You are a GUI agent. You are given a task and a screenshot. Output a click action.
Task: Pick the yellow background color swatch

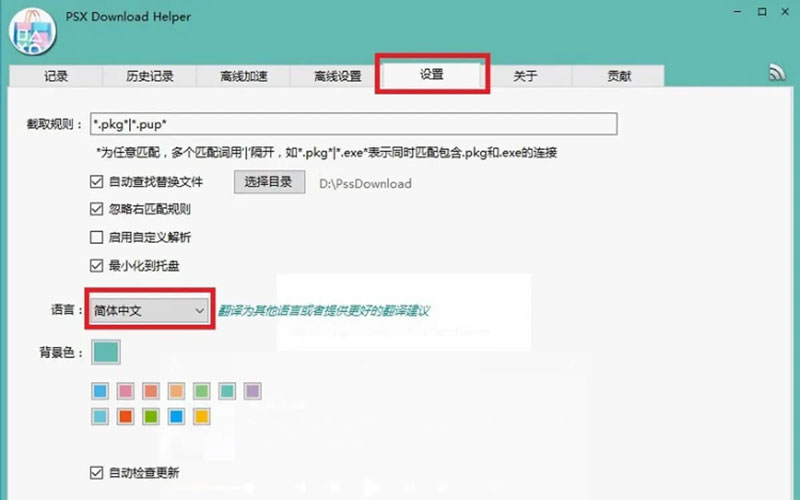coord(201,415)
